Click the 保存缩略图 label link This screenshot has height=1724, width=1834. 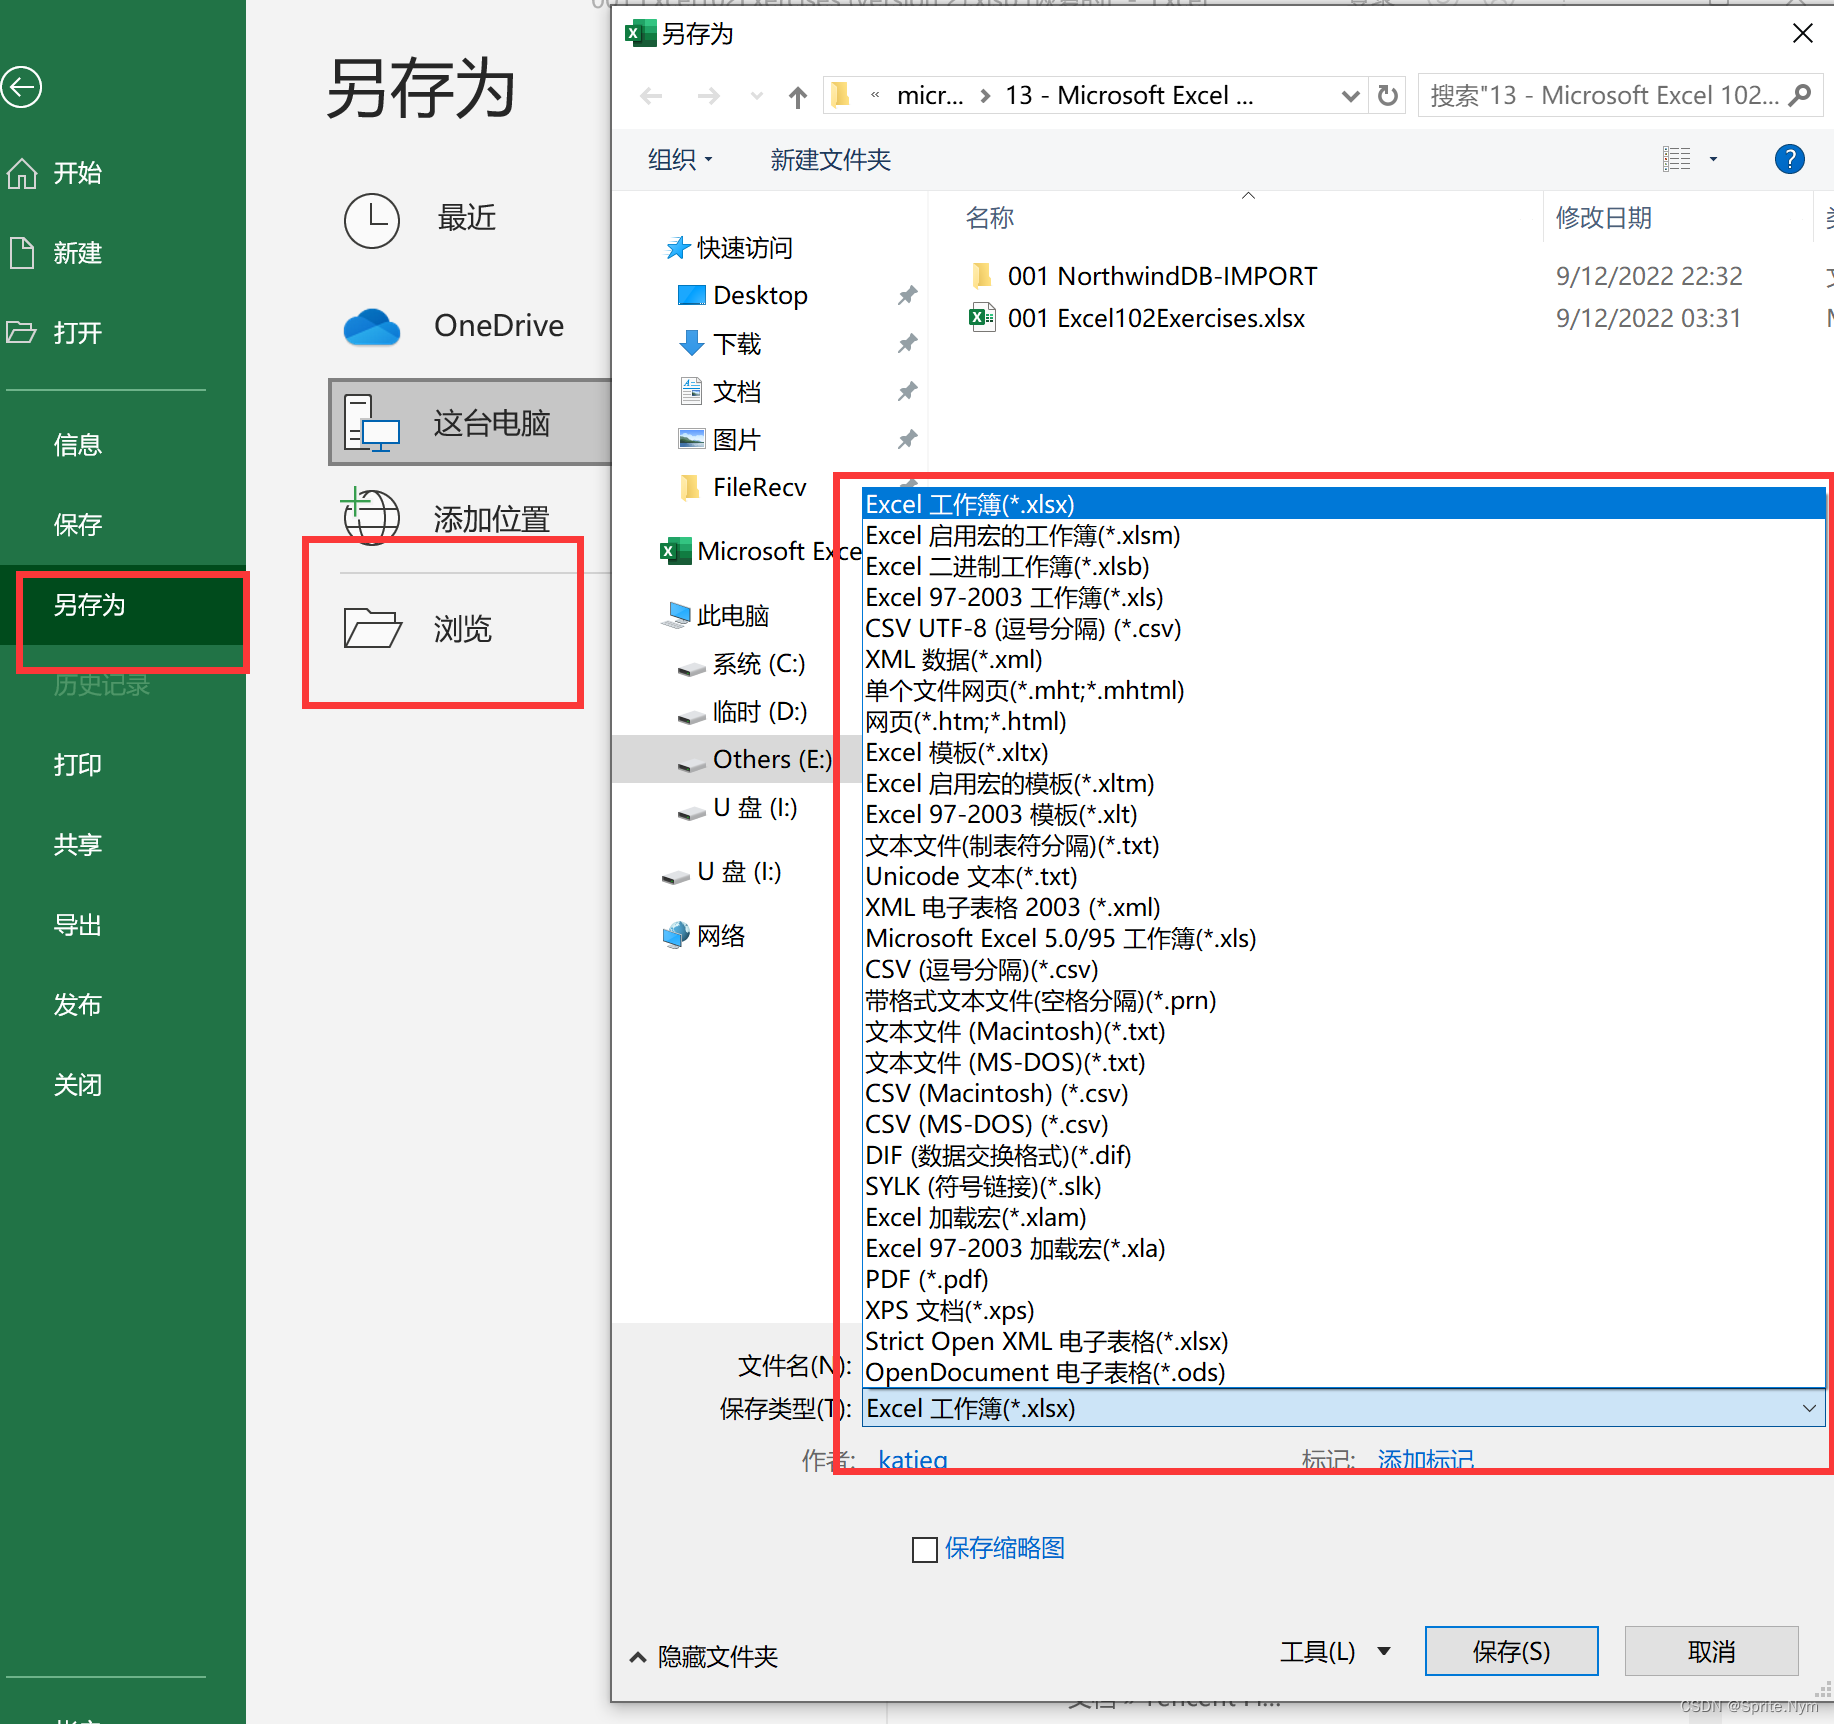tap(1005, 1549)
